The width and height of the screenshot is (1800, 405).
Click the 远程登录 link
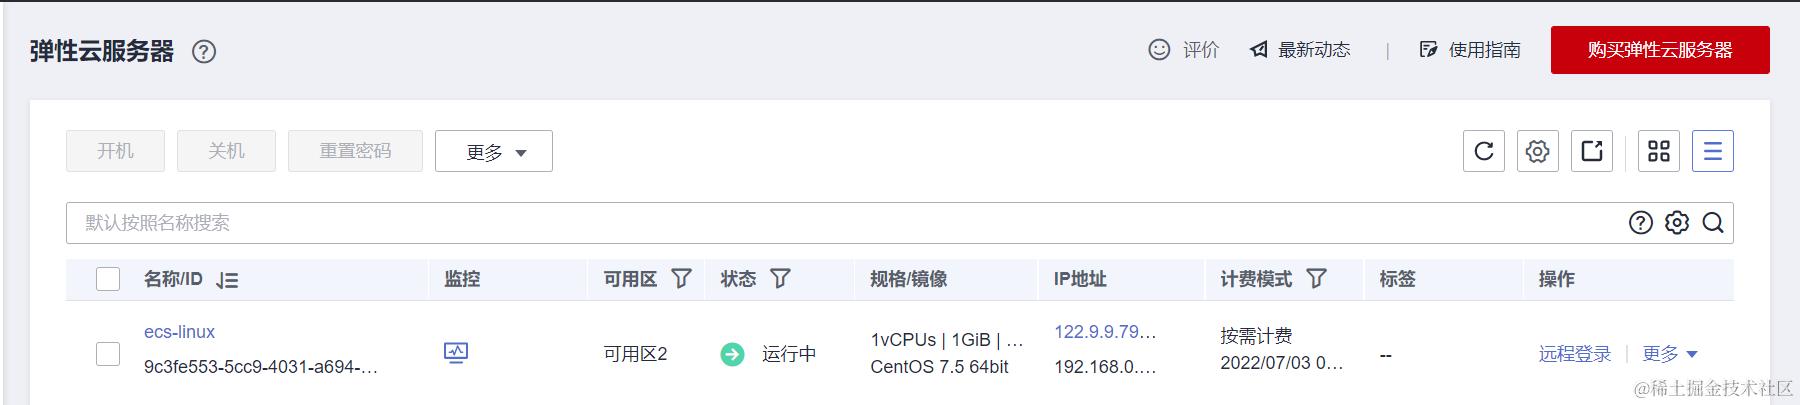1574,354
